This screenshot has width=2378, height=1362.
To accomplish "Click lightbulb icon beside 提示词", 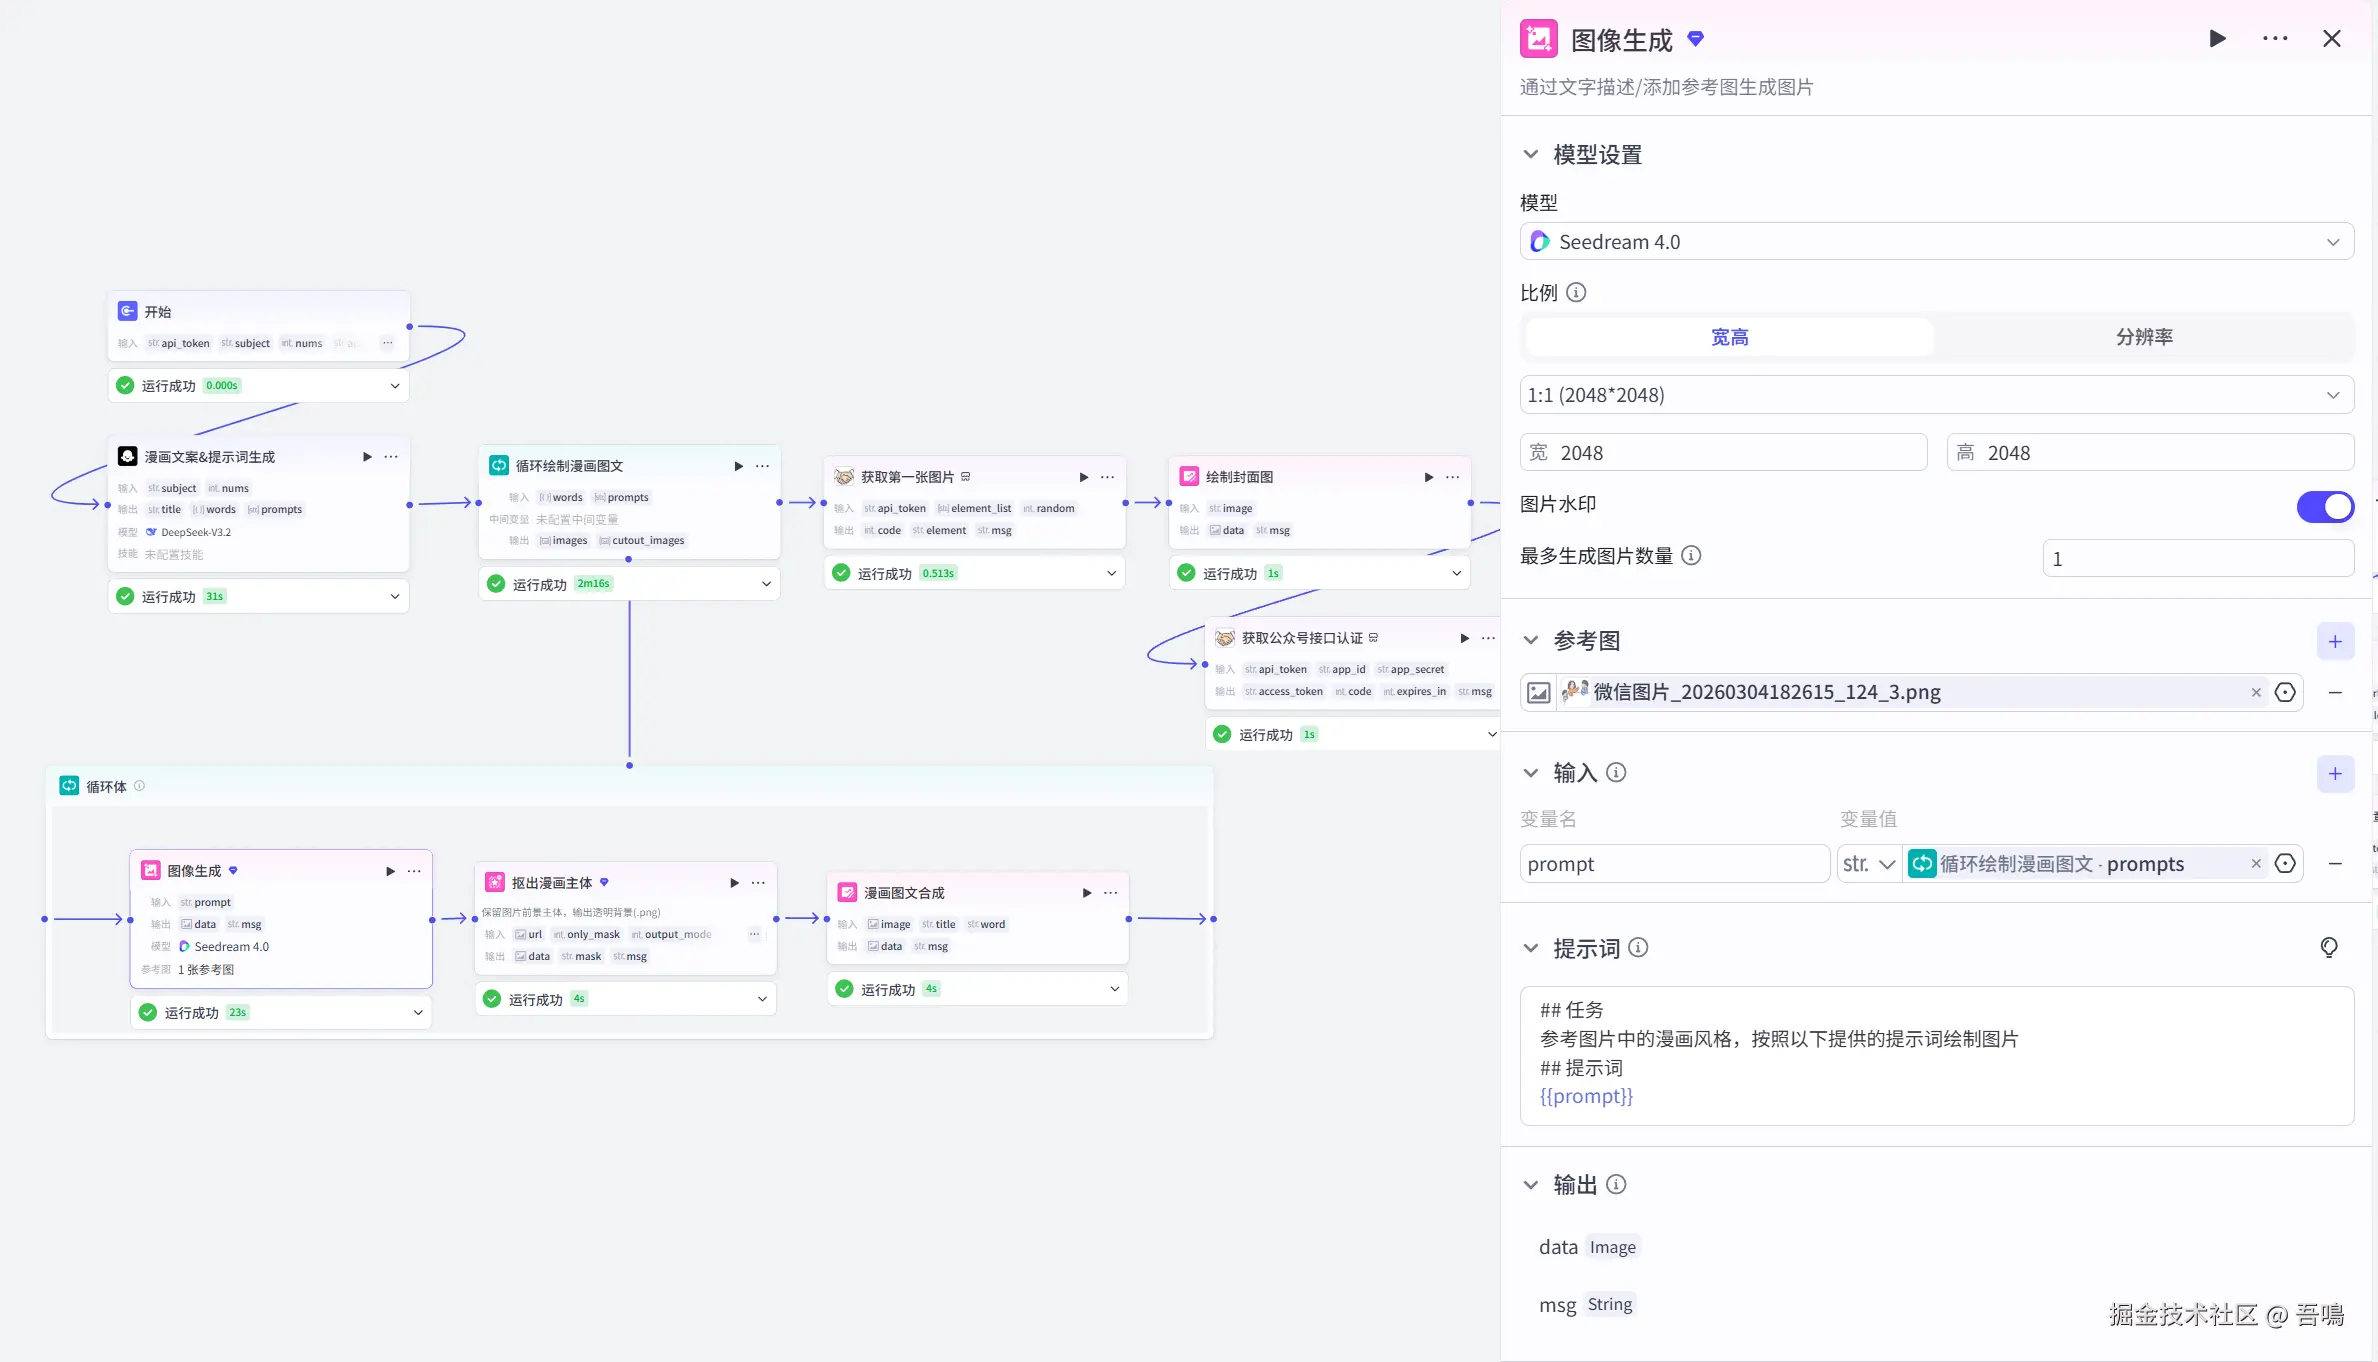I will [x=2329, y=947].
